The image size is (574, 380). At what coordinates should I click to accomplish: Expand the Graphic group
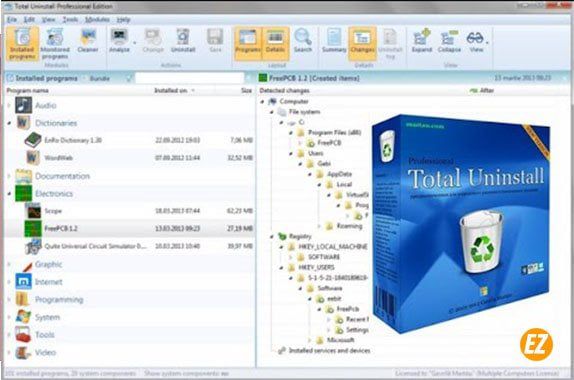9,264
